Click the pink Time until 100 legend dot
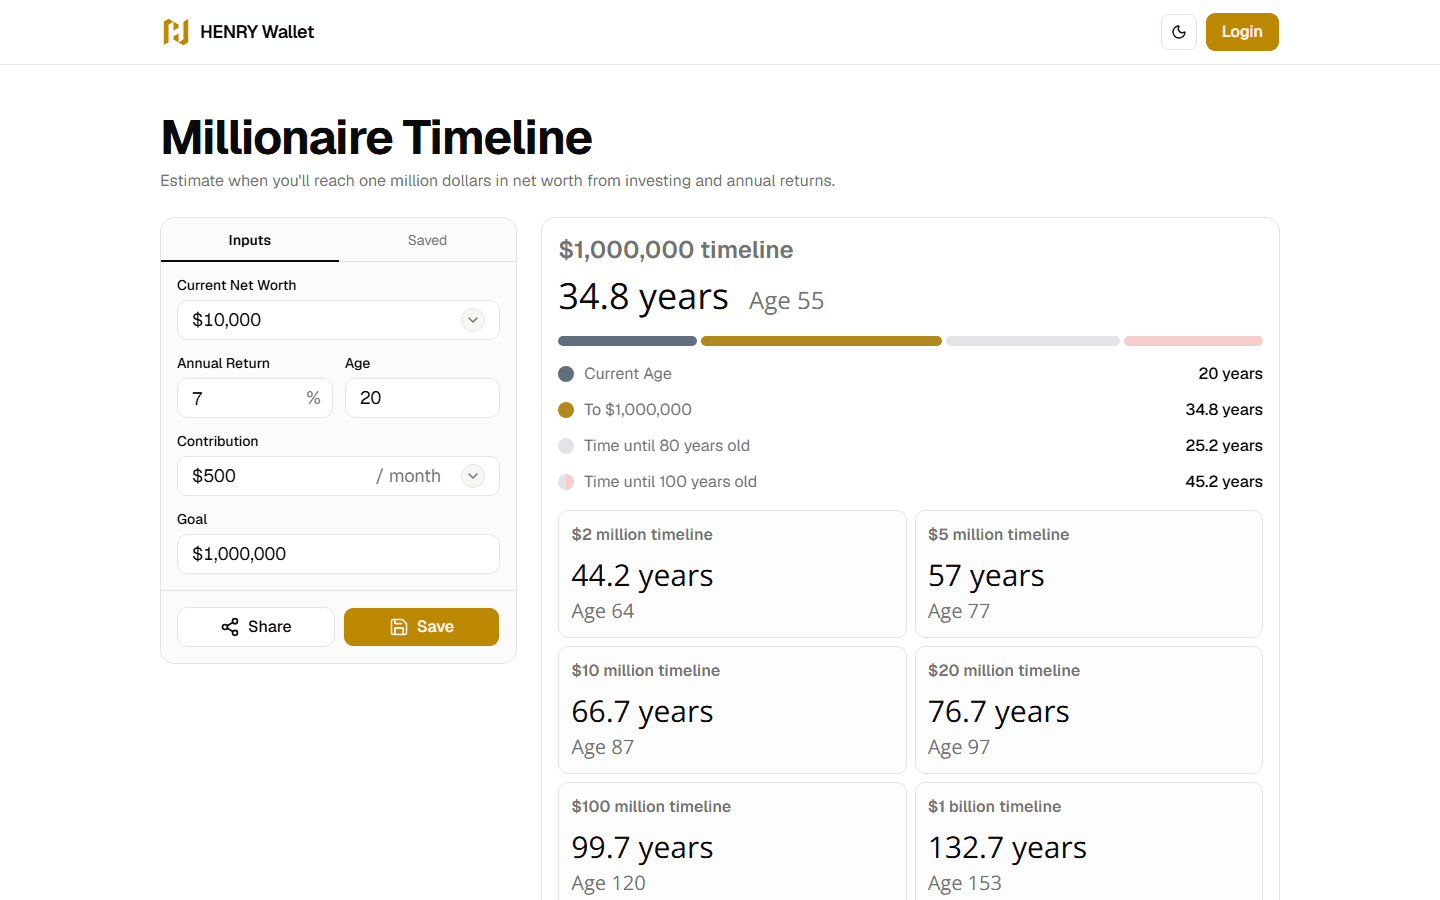The image size is (1440, 900). point(566,482)
